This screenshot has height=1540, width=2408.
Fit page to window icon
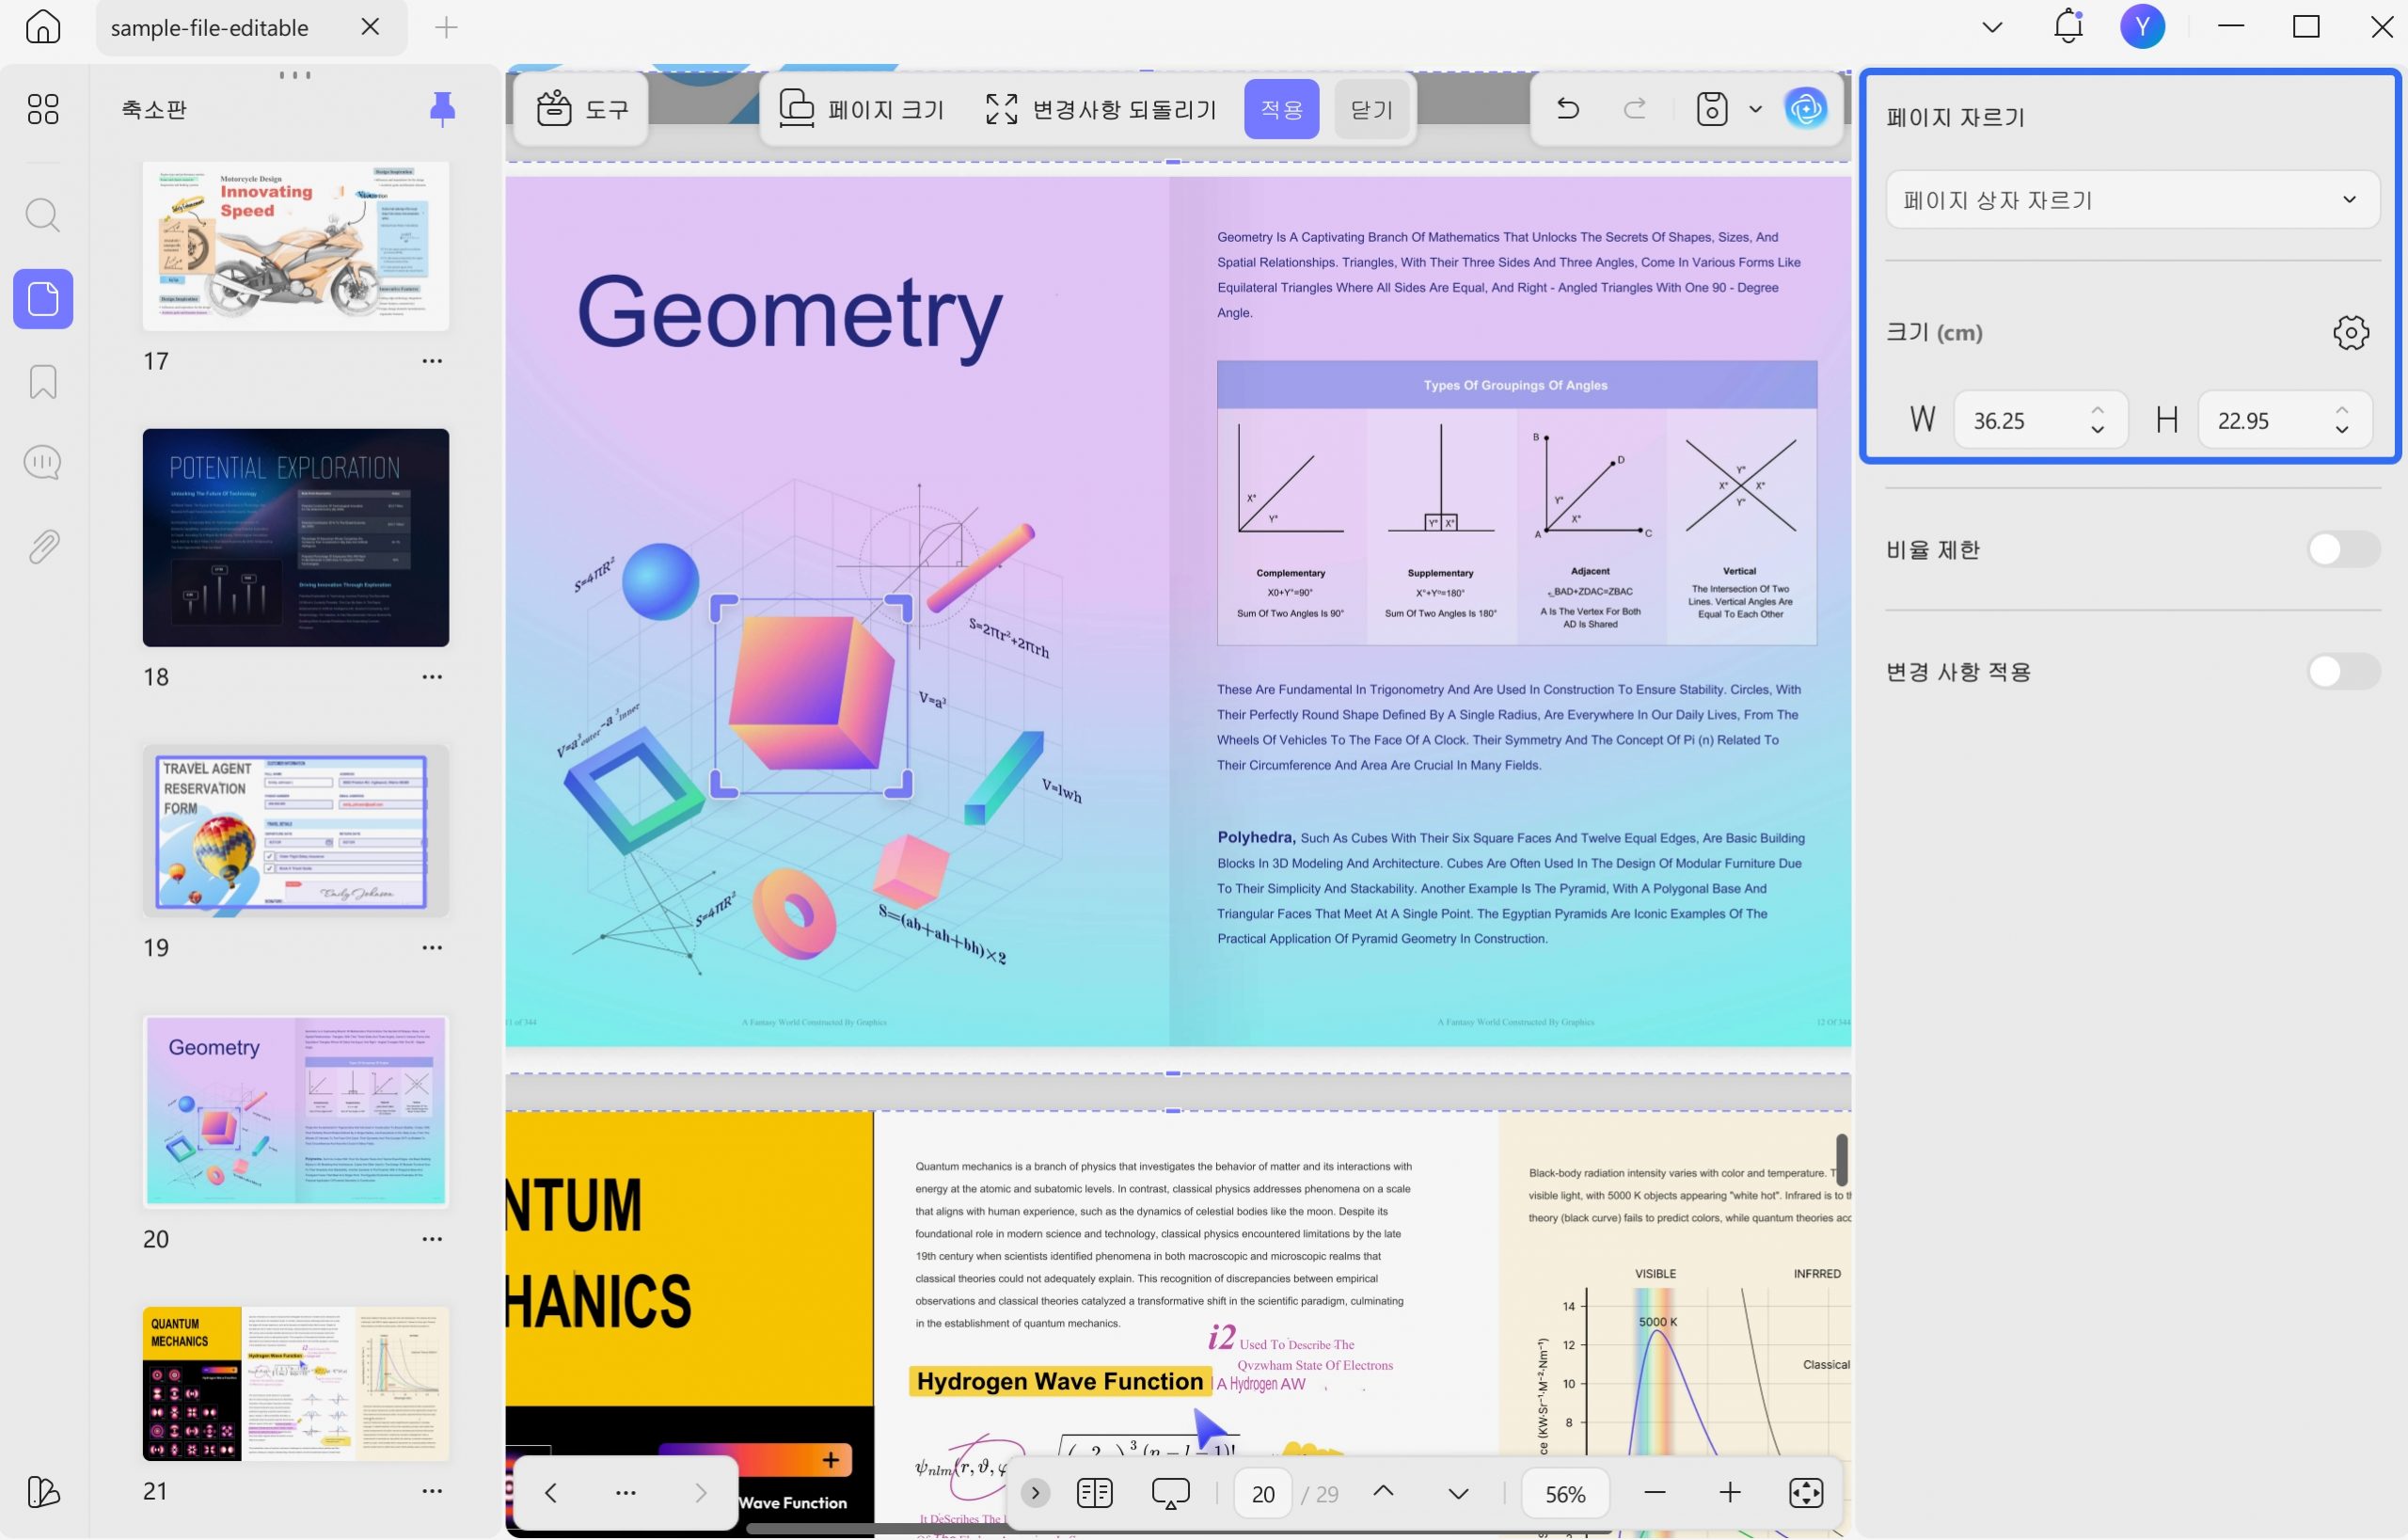tap(1805, 1493)
